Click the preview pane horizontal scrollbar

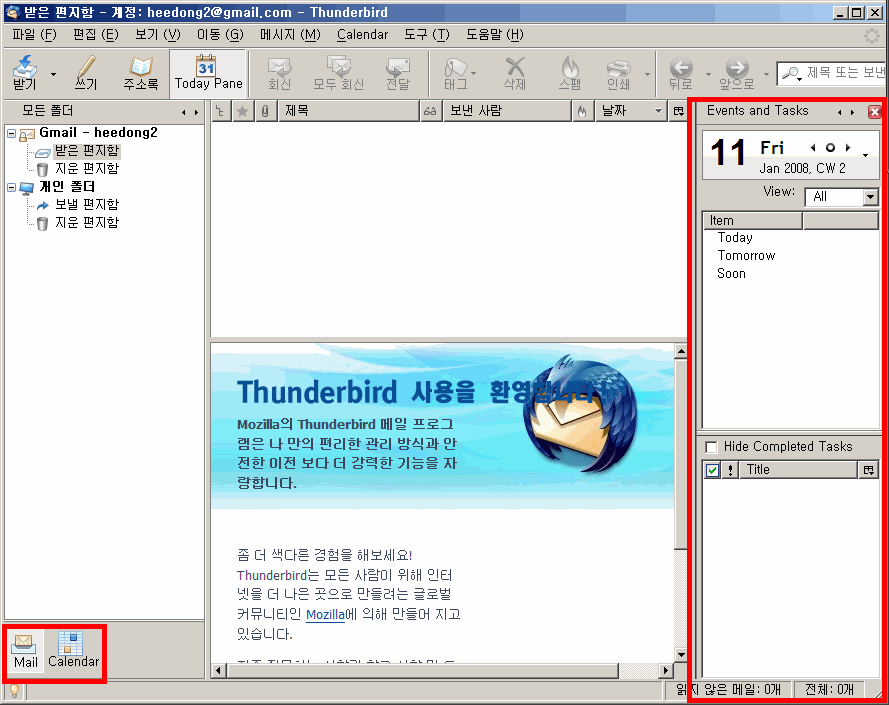442,670
